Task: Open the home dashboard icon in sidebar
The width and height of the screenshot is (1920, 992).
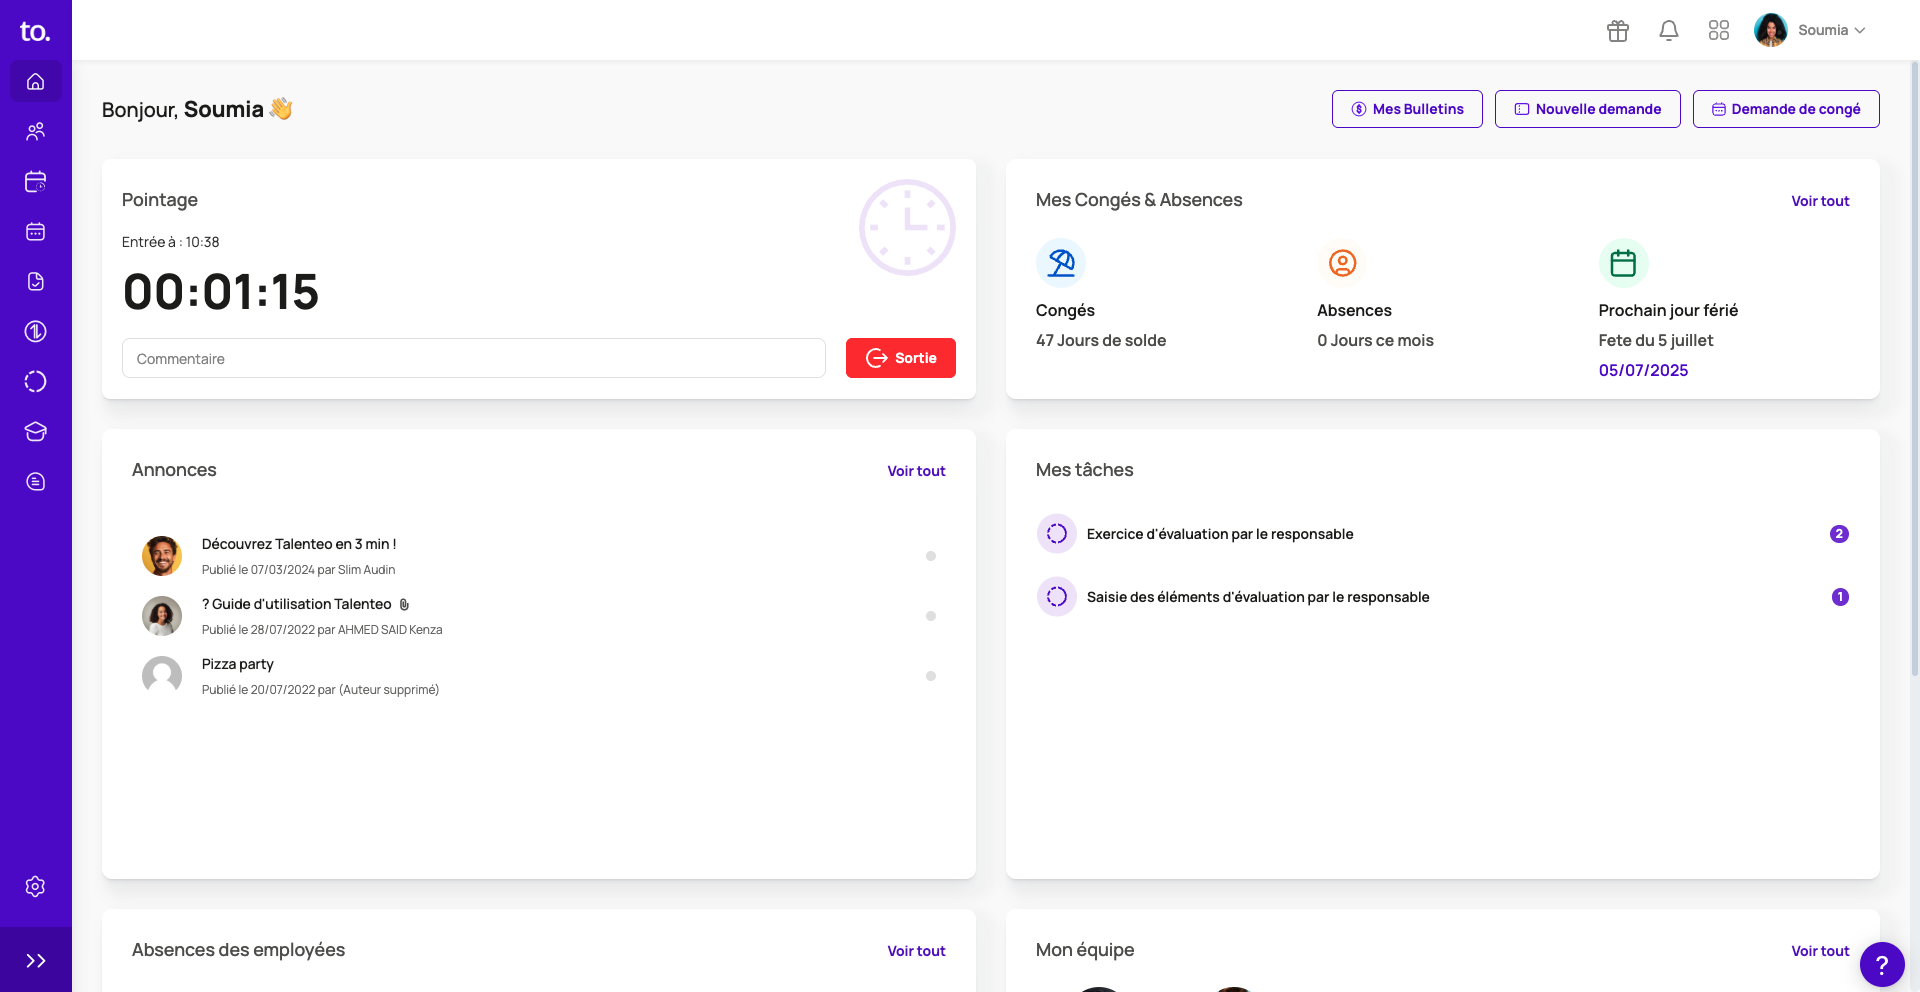Action: click(x=36, y=82)
